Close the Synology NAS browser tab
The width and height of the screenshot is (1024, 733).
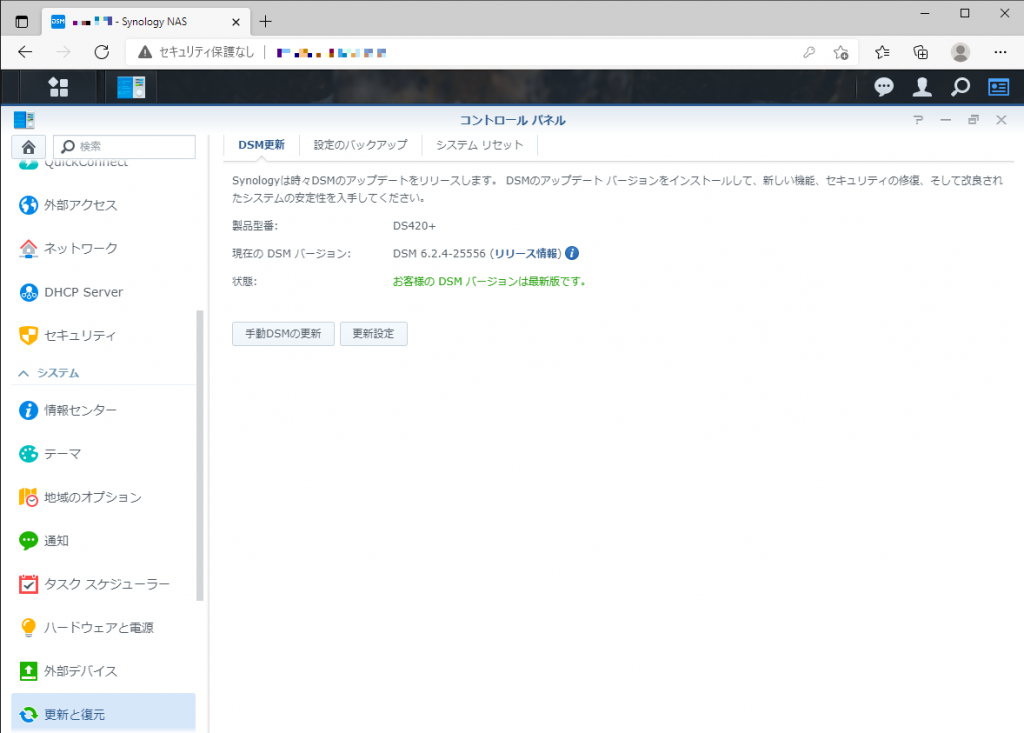(236, 22)
